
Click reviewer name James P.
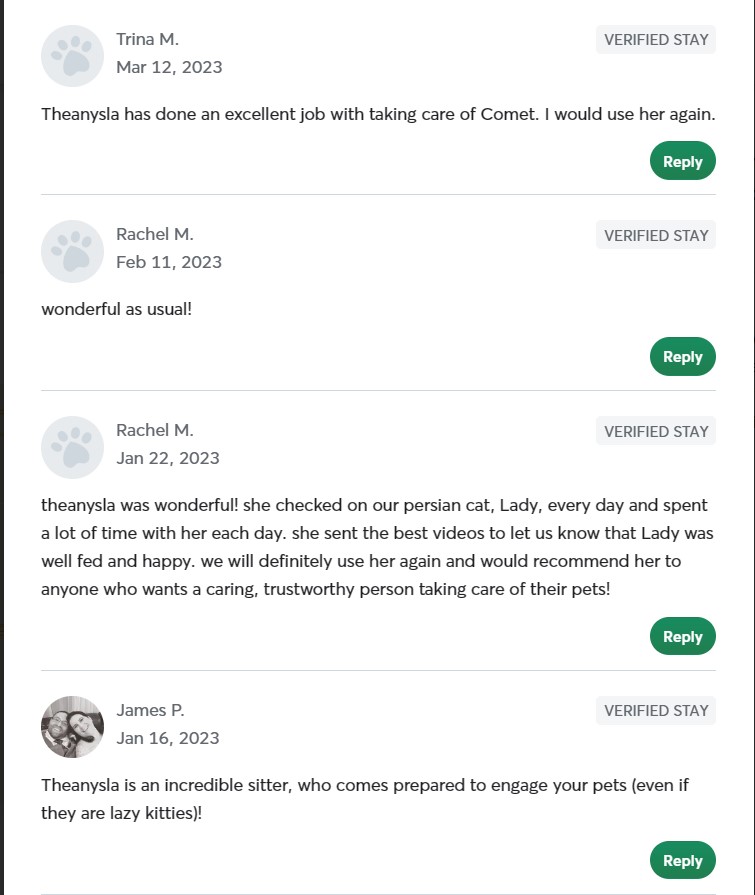tap(150, 710)
